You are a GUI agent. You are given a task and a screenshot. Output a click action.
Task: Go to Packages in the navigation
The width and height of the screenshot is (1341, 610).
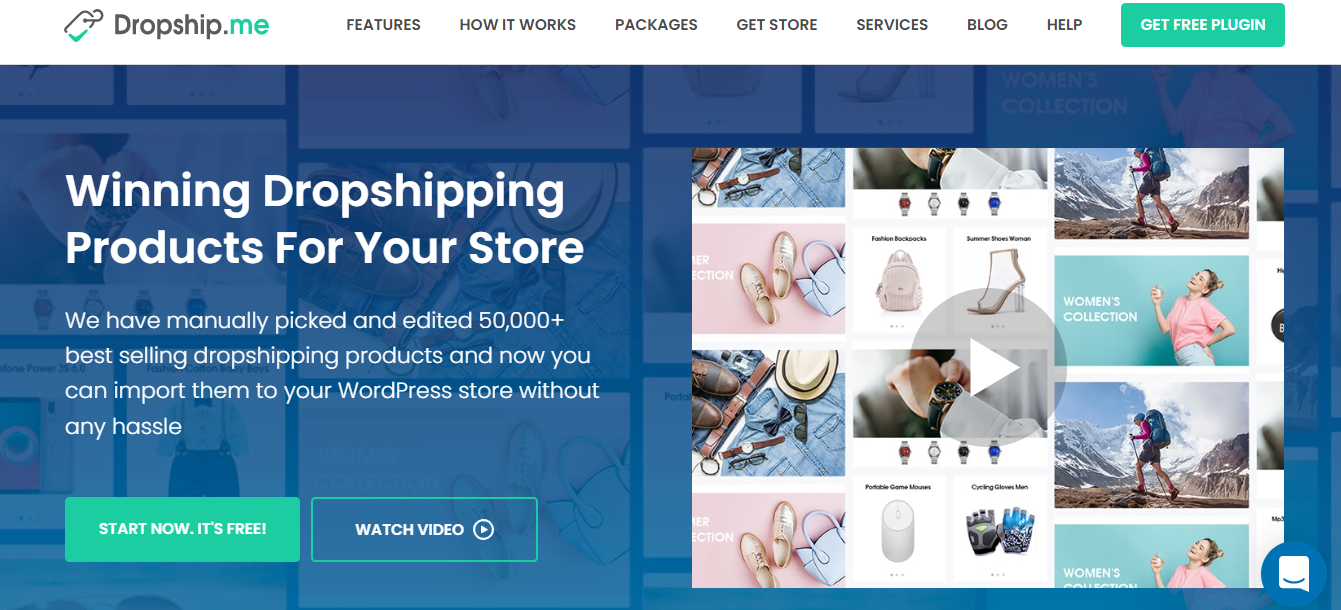(656, 25)
